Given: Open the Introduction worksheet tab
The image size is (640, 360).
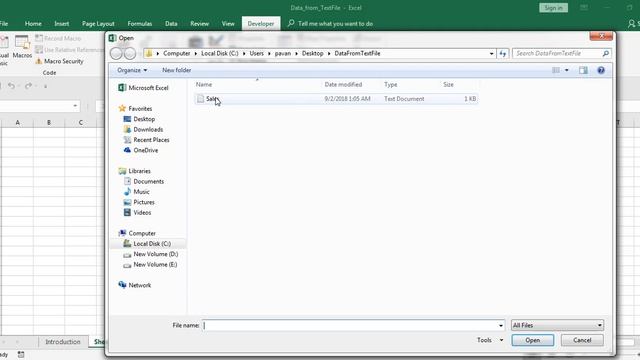Looking at the screenshot, I should [63, 342].
